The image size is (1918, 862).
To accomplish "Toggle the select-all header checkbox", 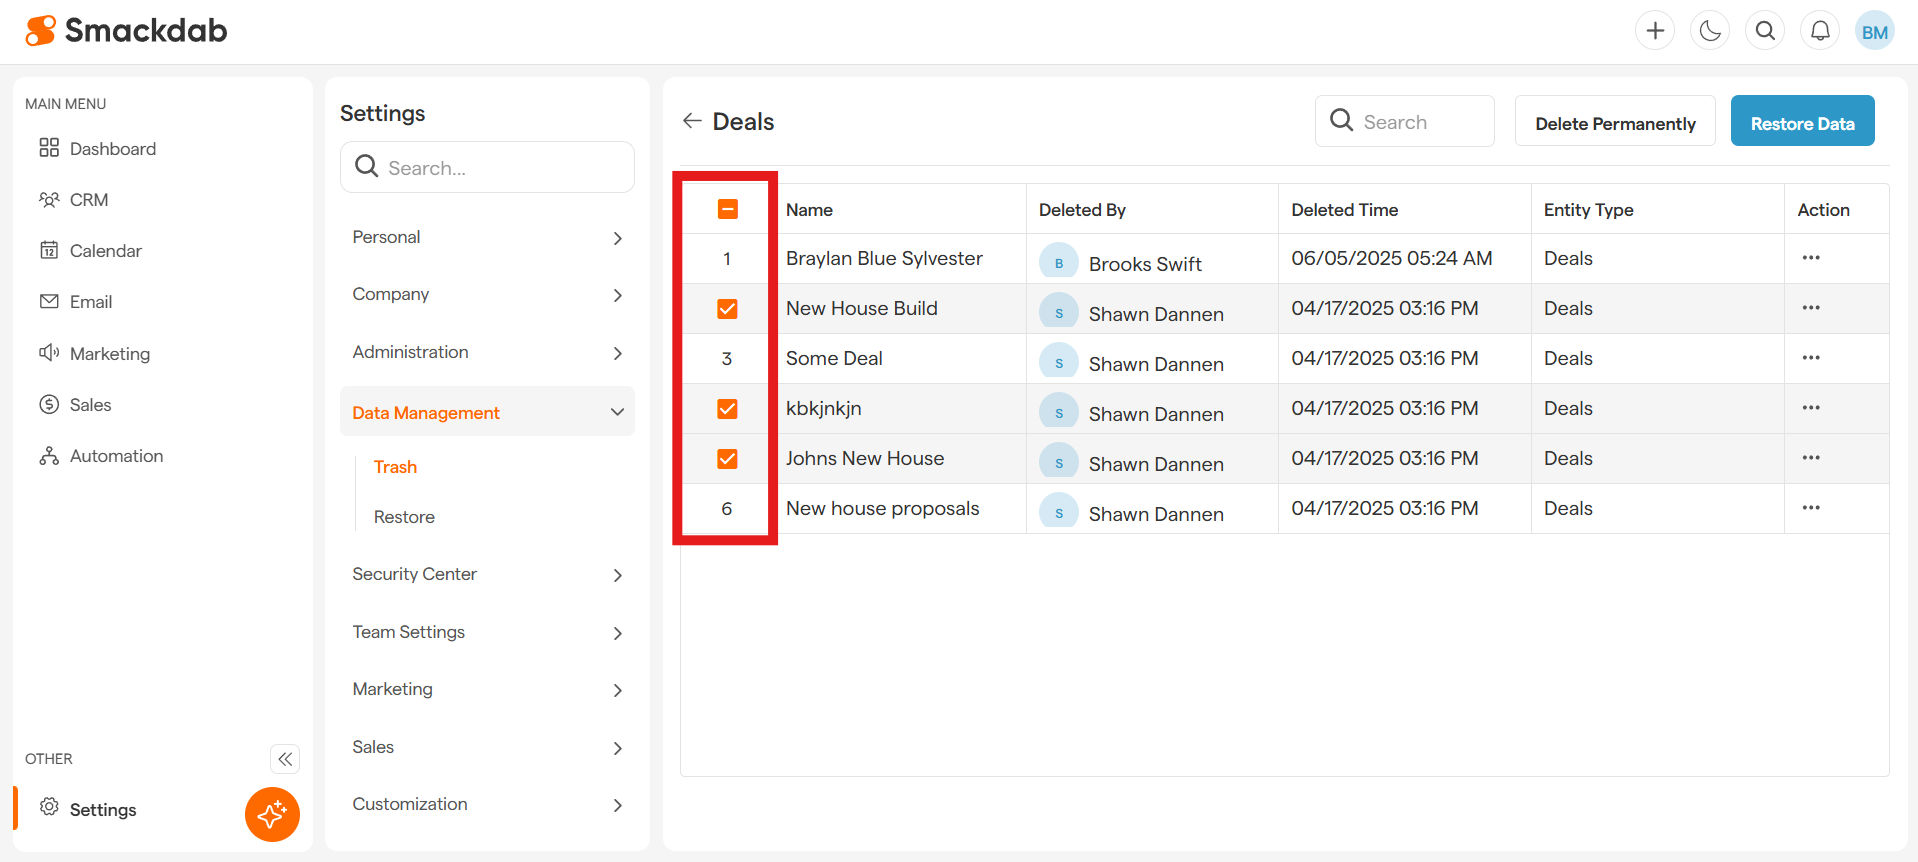I will [x=727, y=209].
